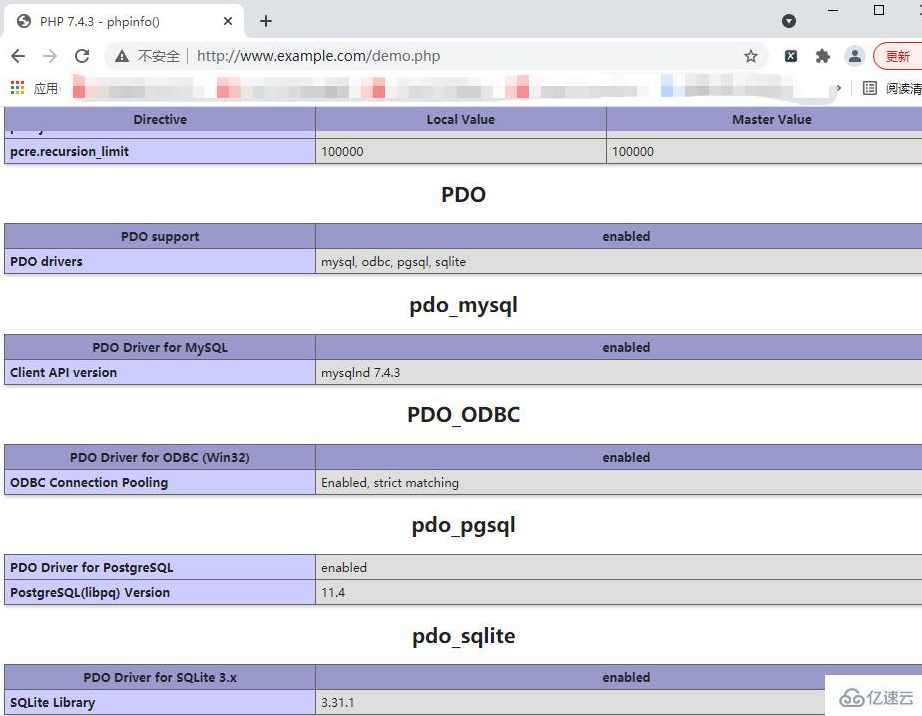Open a new tab with the plus icon

pyautogui.click(x=264, y=20)
